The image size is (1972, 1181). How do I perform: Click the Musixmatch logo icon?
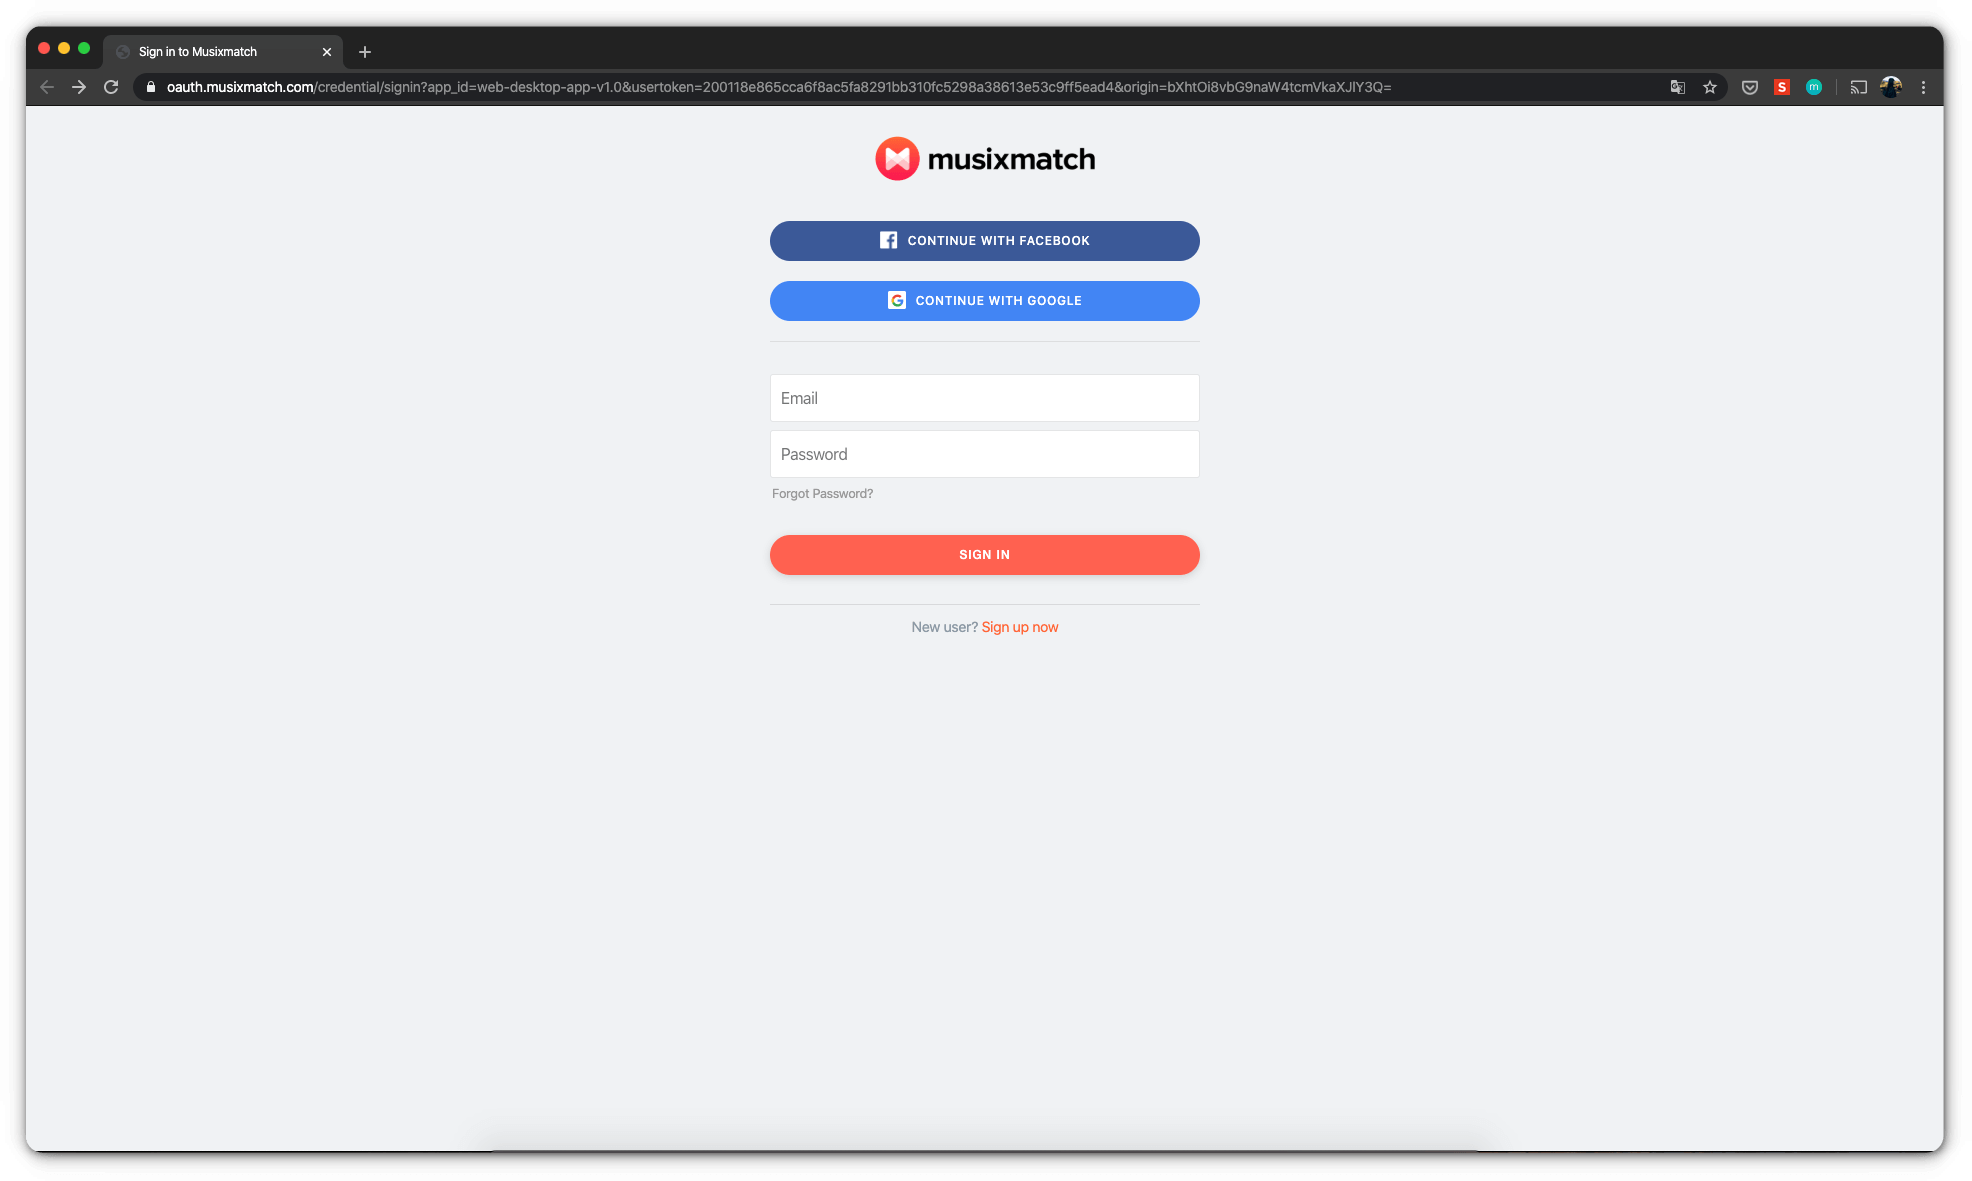point(895,157)
